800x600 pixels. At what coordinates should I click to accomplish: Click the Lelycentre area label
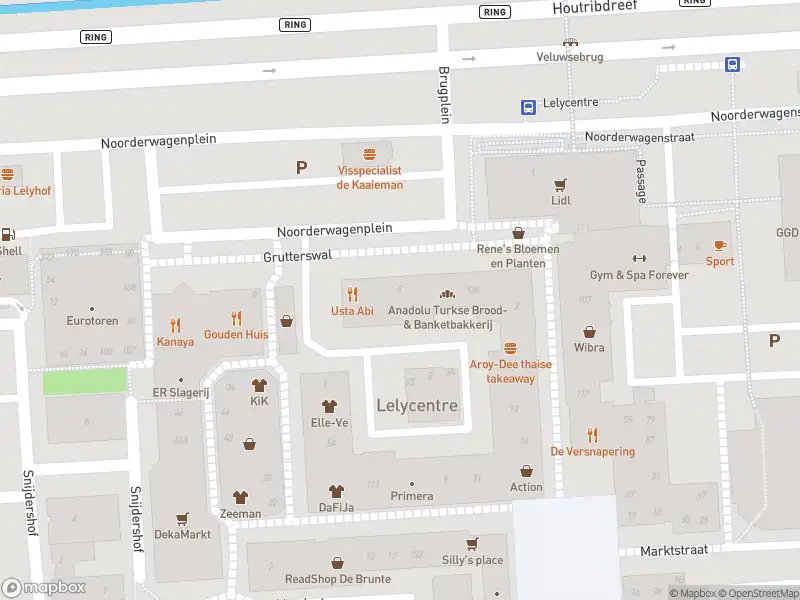point(418,406)
